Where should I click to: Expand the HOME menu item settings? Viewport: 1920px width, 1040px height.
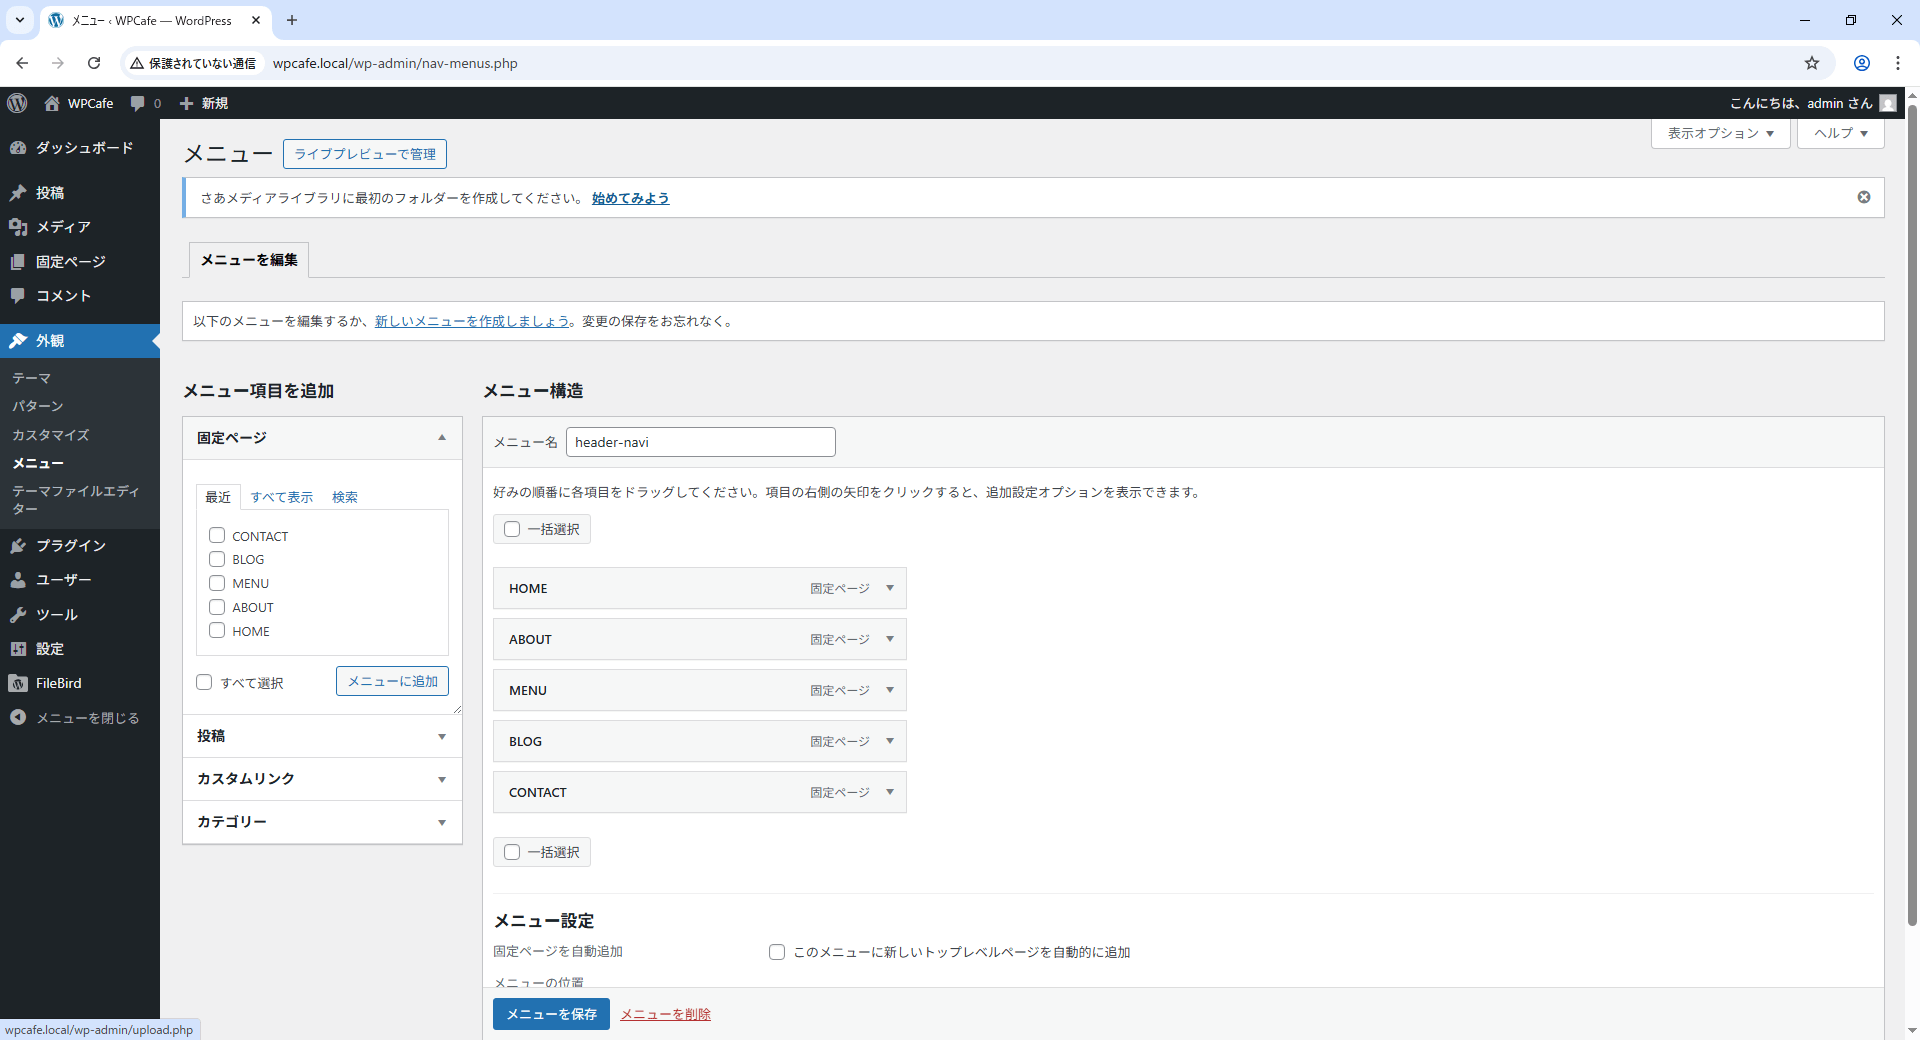(889, 588)
